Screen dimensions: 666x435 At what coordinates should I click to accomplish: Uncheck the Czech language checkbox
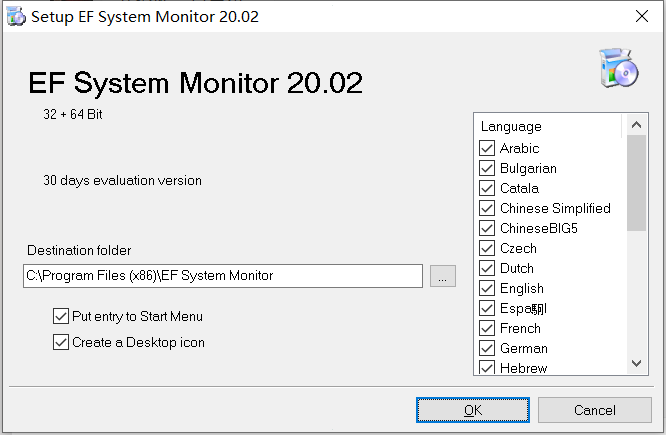487,248
